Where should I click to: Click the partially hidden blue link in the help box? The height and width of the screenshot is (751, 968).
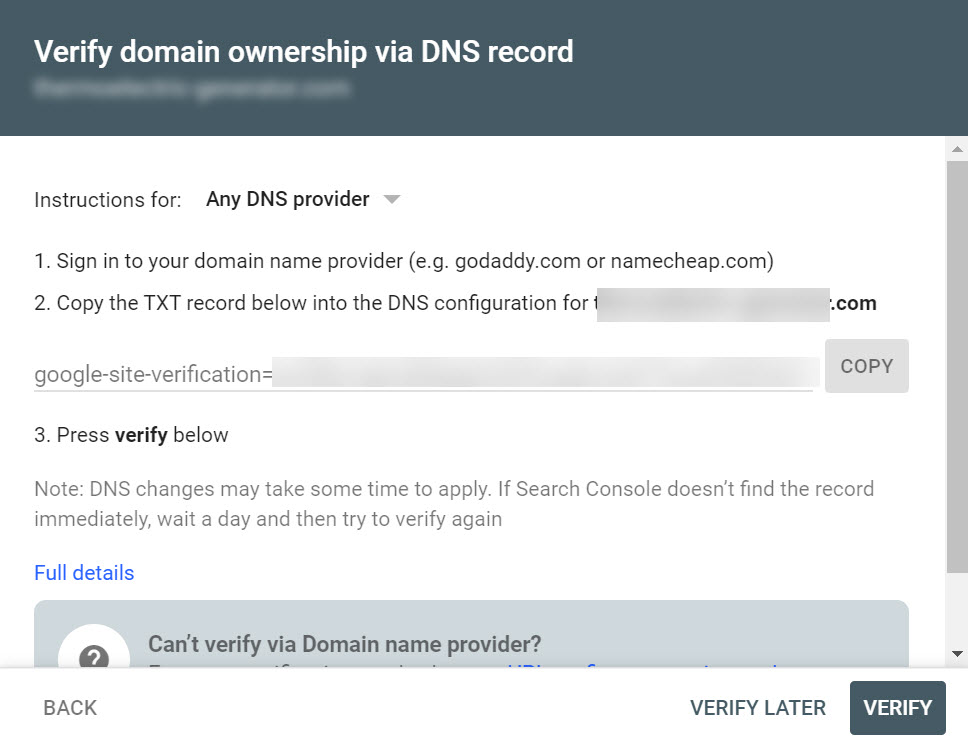point(642,667)
